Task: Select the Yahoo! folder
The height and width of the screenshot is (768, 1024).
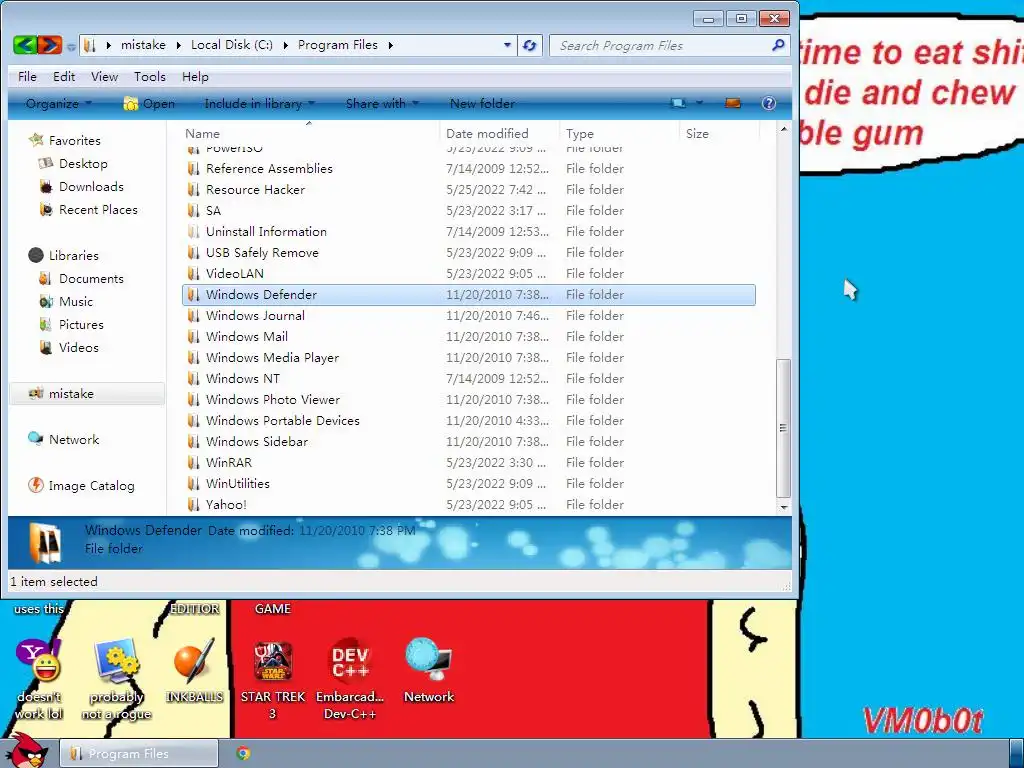Action: coord(468,504)
